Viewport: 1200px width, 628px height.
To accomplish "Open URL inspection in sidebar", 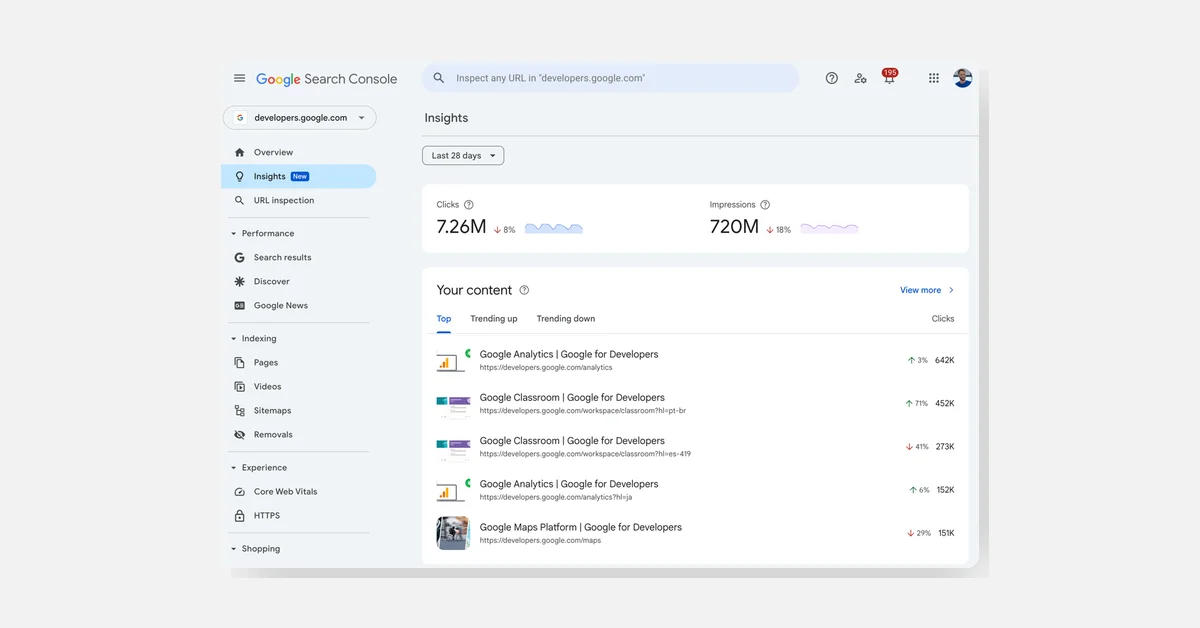I will coord(298,200).
